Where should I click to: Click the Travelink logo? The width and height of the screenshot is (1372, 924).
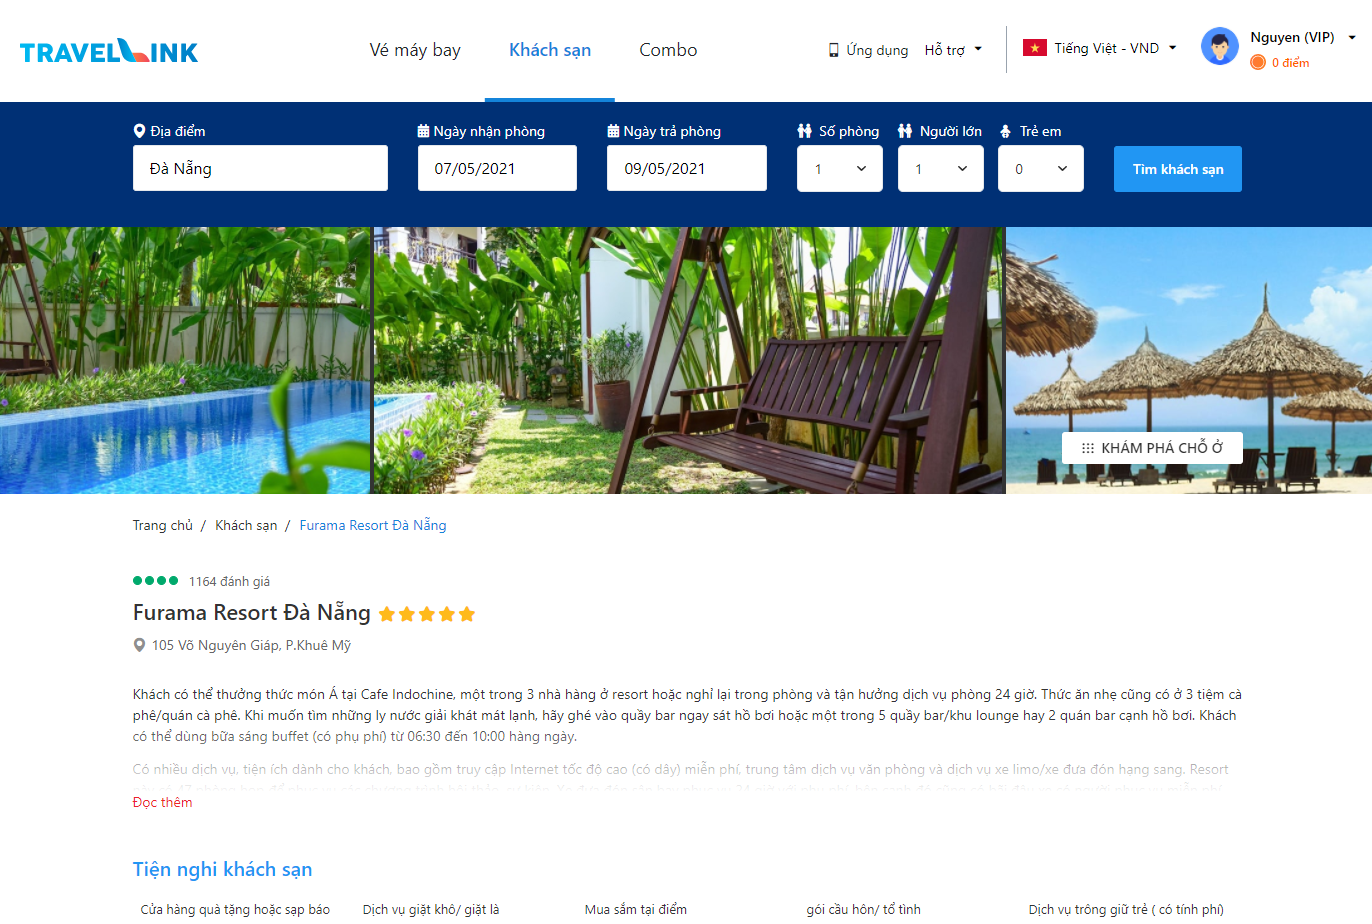[109, 51]
